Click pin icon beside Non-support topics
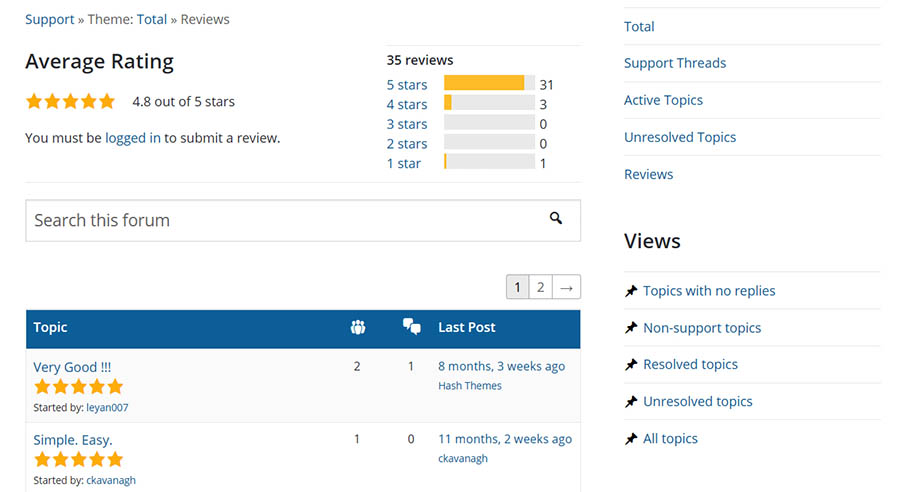This screenshot has height=492, width=900. pos(631,328)
